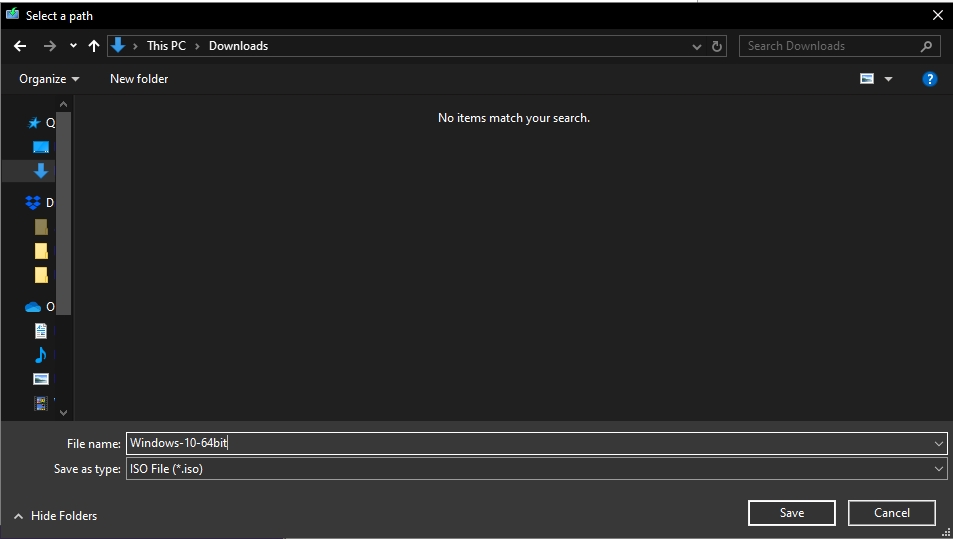This screenshot has height=539, width=953.
Task: Click the Downloads icon in address bar
Action: pyautogui.click(x=118, y=45)
